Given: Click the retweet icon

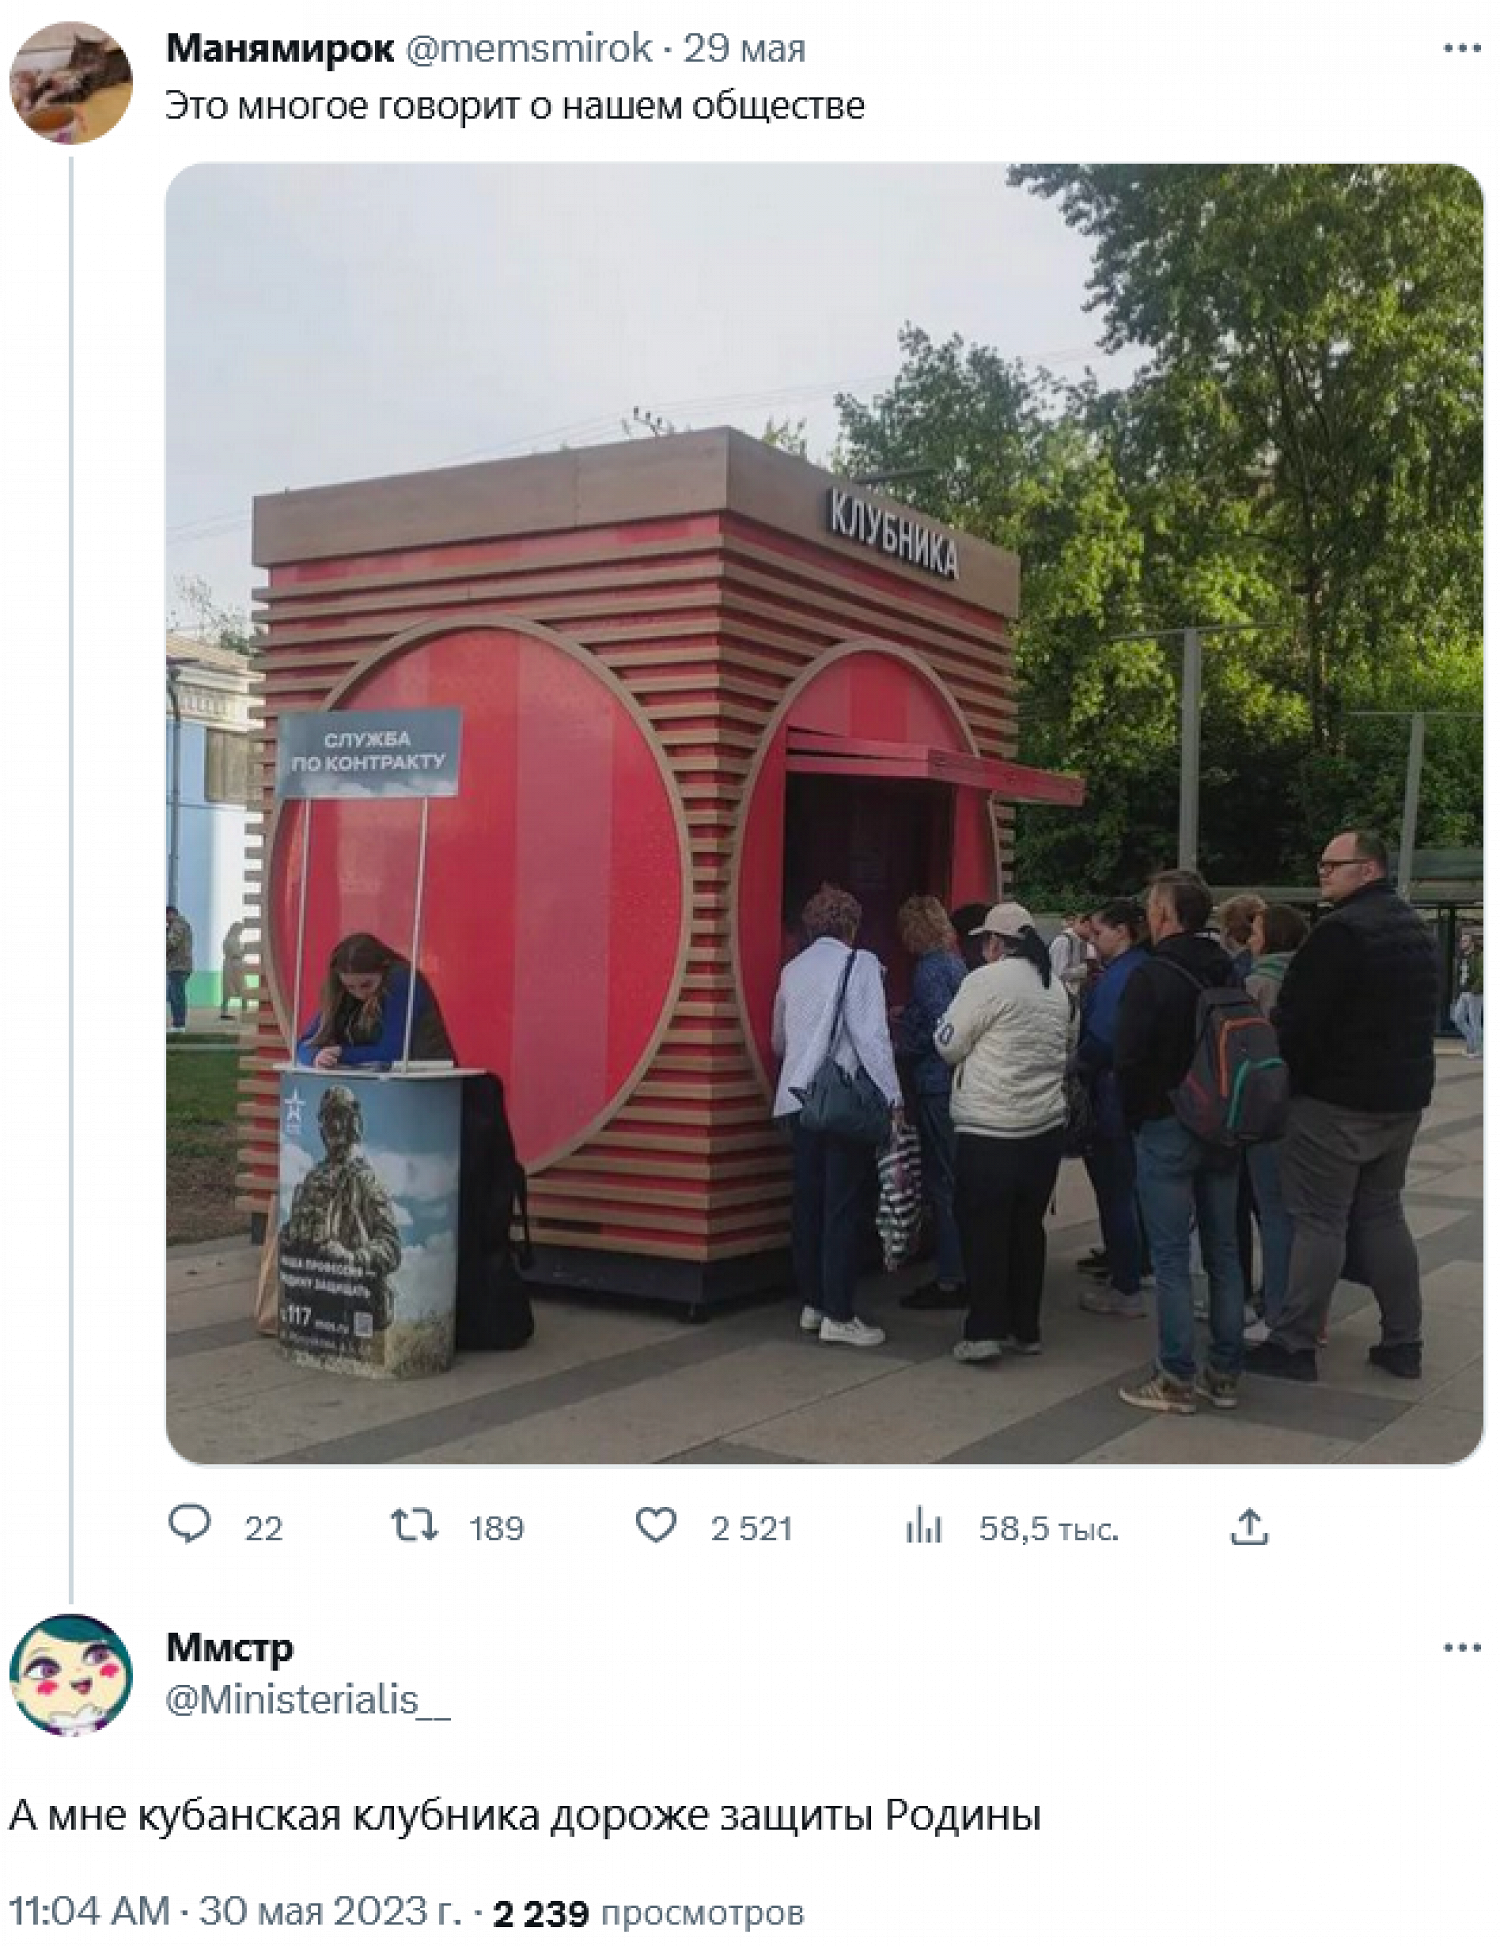Looking at the screenshot, I should click(x=414, y=1525).
